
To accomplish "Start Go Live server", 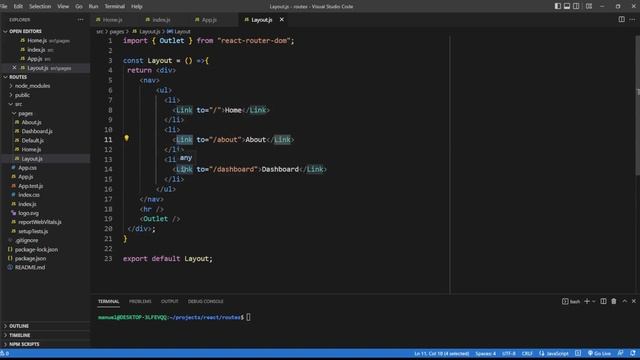I will coord(600,353).
